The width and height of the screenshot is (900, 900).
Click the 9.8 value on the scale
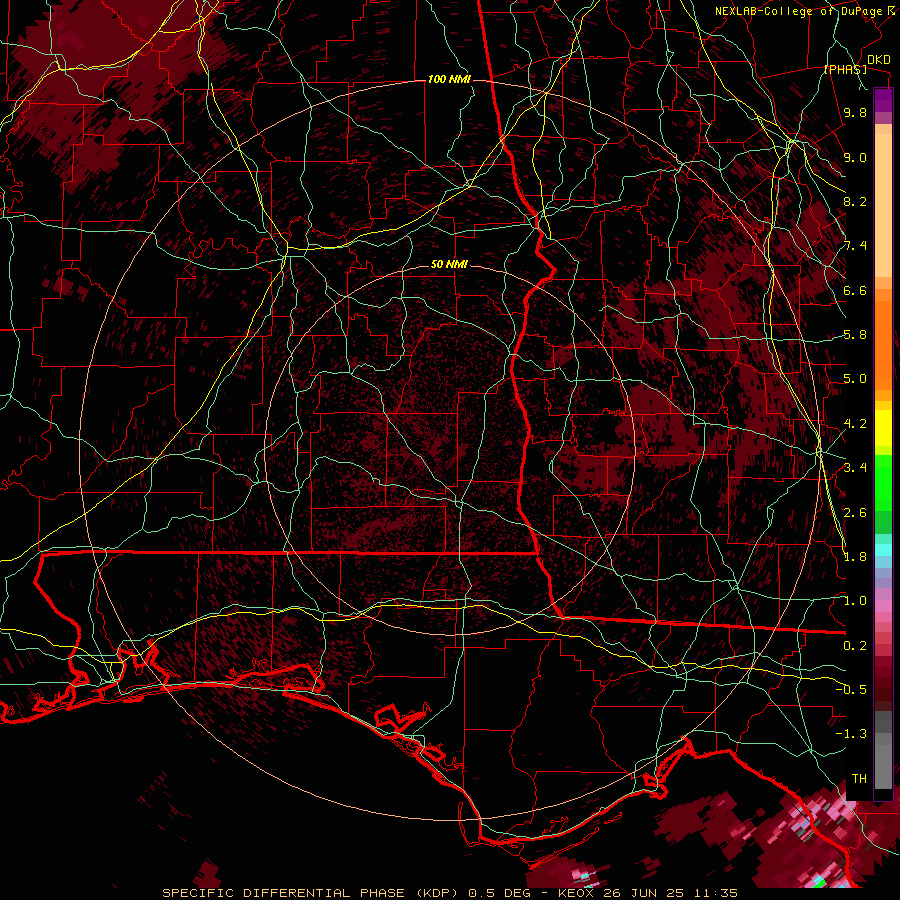click(x=855, y=113)
